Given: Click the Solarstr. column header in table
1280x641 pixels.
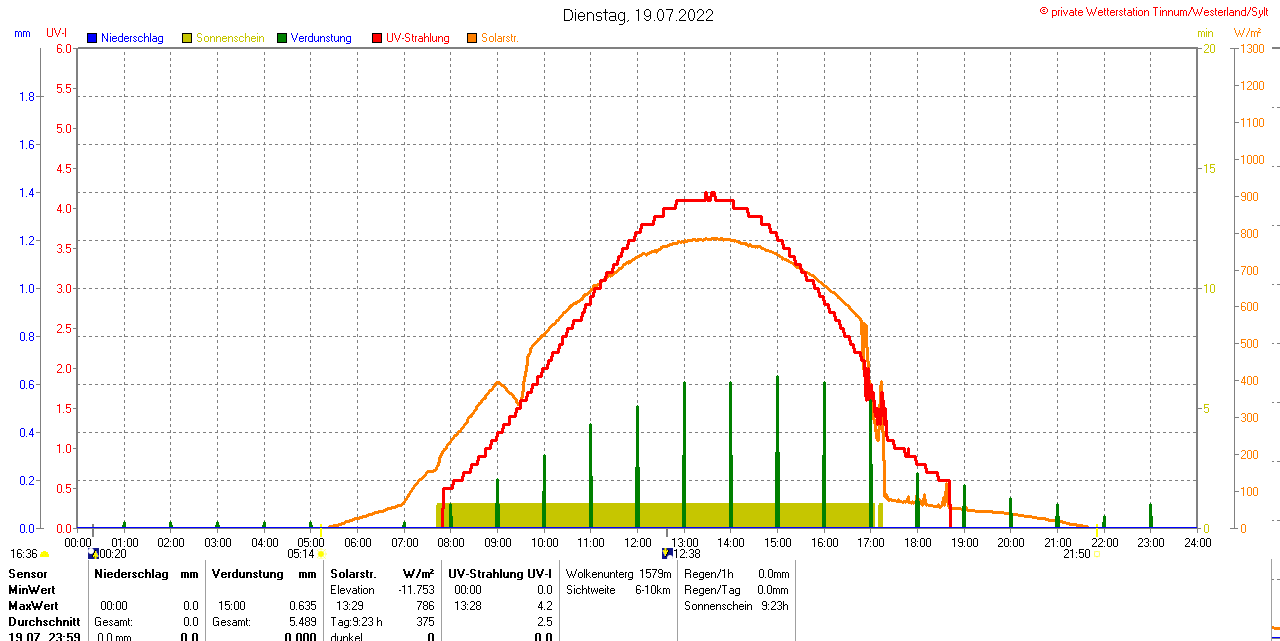Looking at the screenshot, I should [x=352, y=574].
